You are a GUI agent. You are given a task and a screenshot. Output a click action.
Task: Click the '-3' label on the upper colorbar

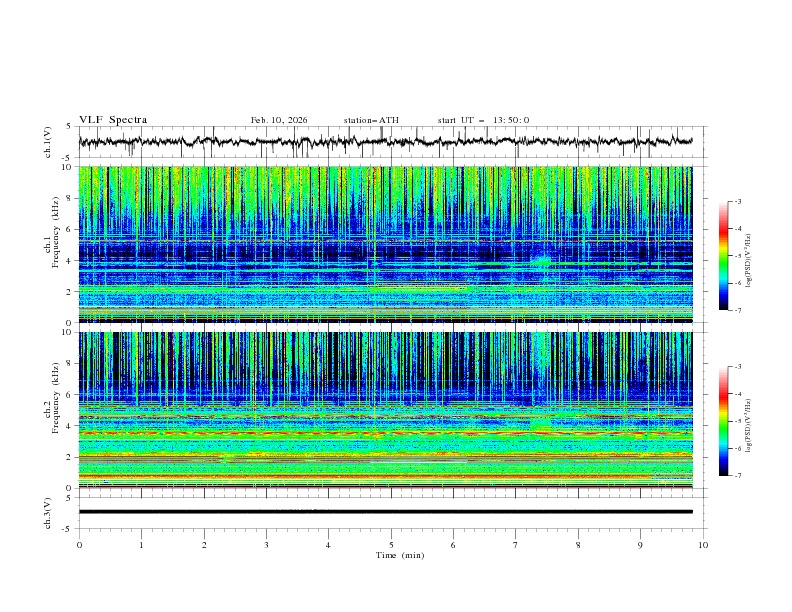pyautogui.click(x=738, y=201)
